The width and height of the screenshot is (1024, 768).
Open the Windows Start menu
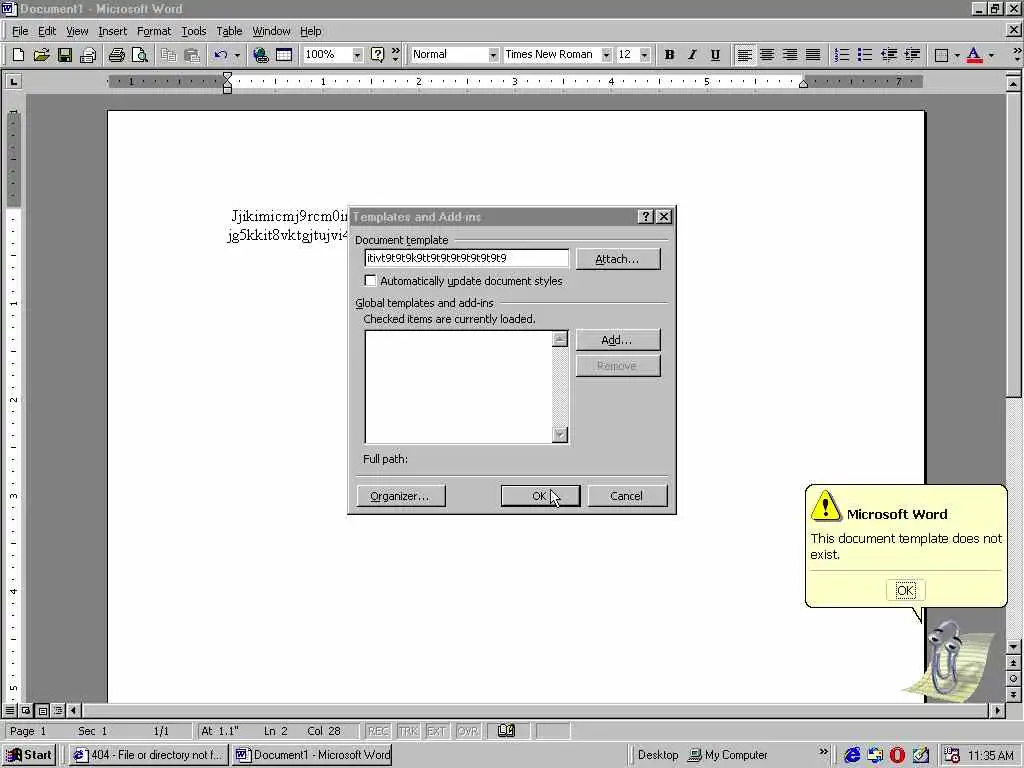tap(29, 755)
